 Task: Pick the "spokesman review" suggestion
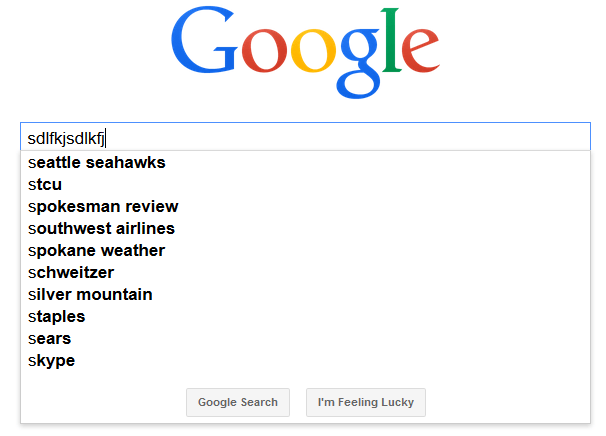click(103, 206)
